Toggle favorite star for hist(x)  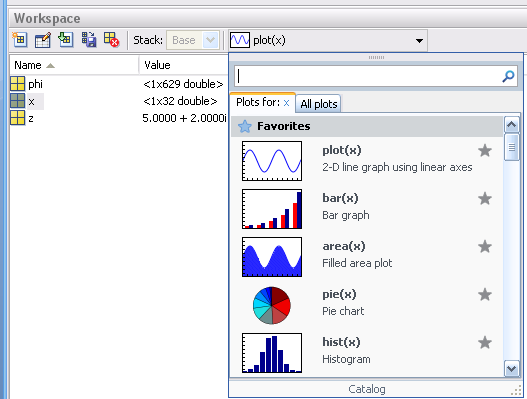(485, 343)
